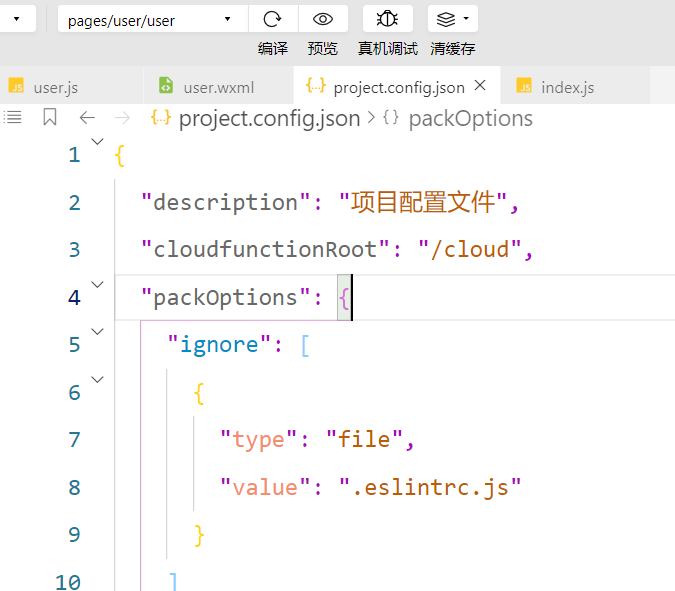Click the "packOptions" key on line 4
Screen dimensions: 675x591
coord(226,297)
